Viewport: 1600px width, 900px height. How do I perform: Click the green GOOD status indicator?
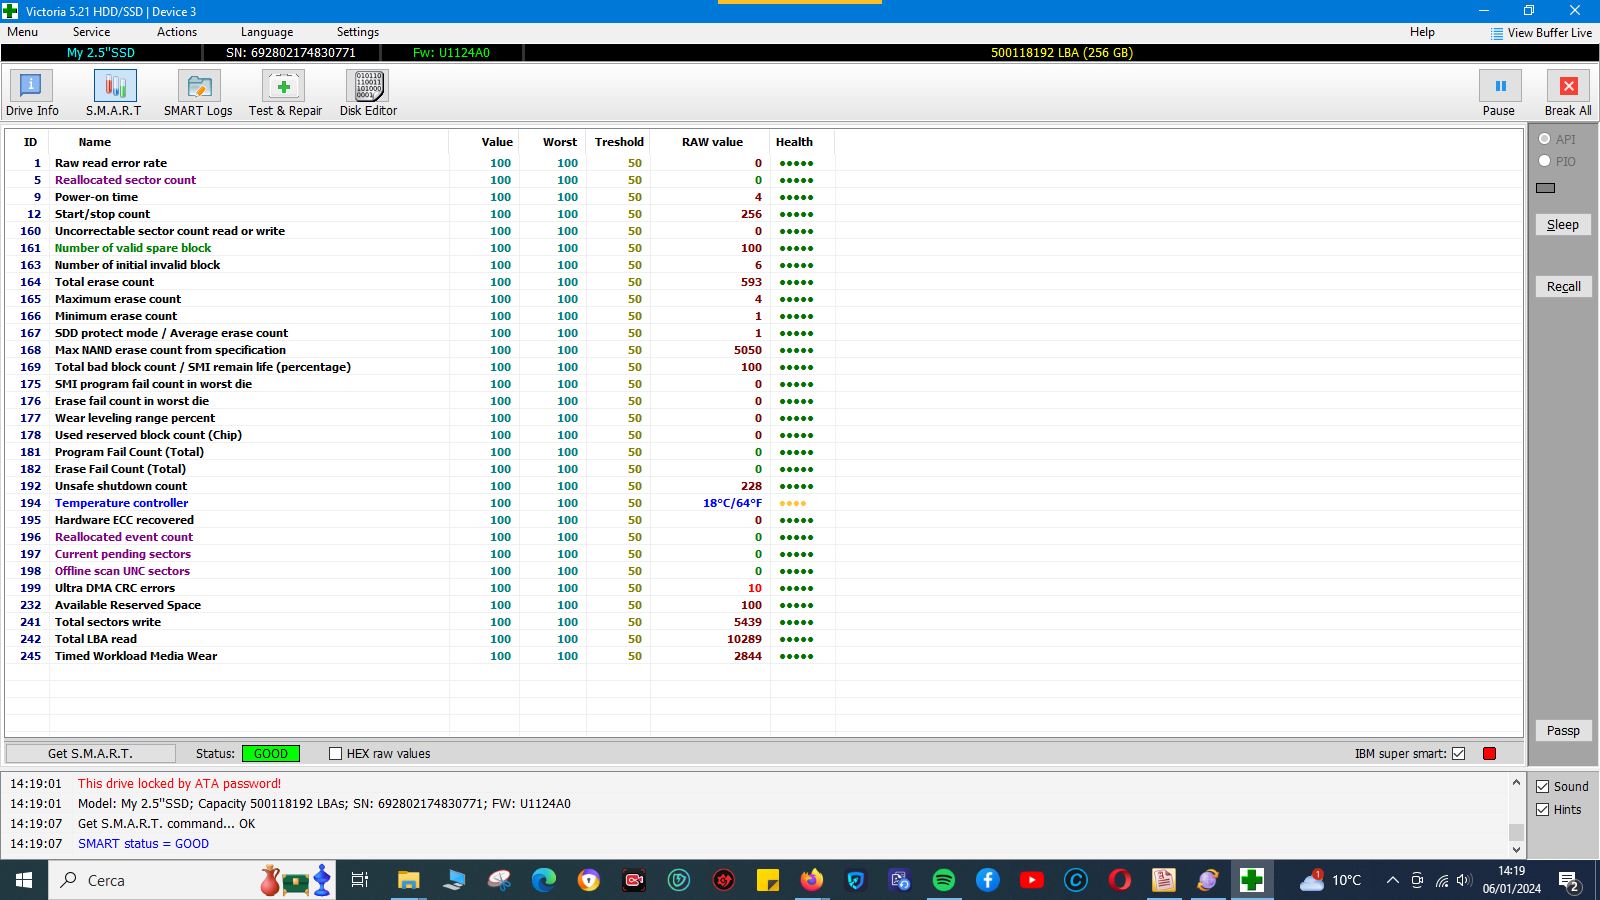(270, 754)
